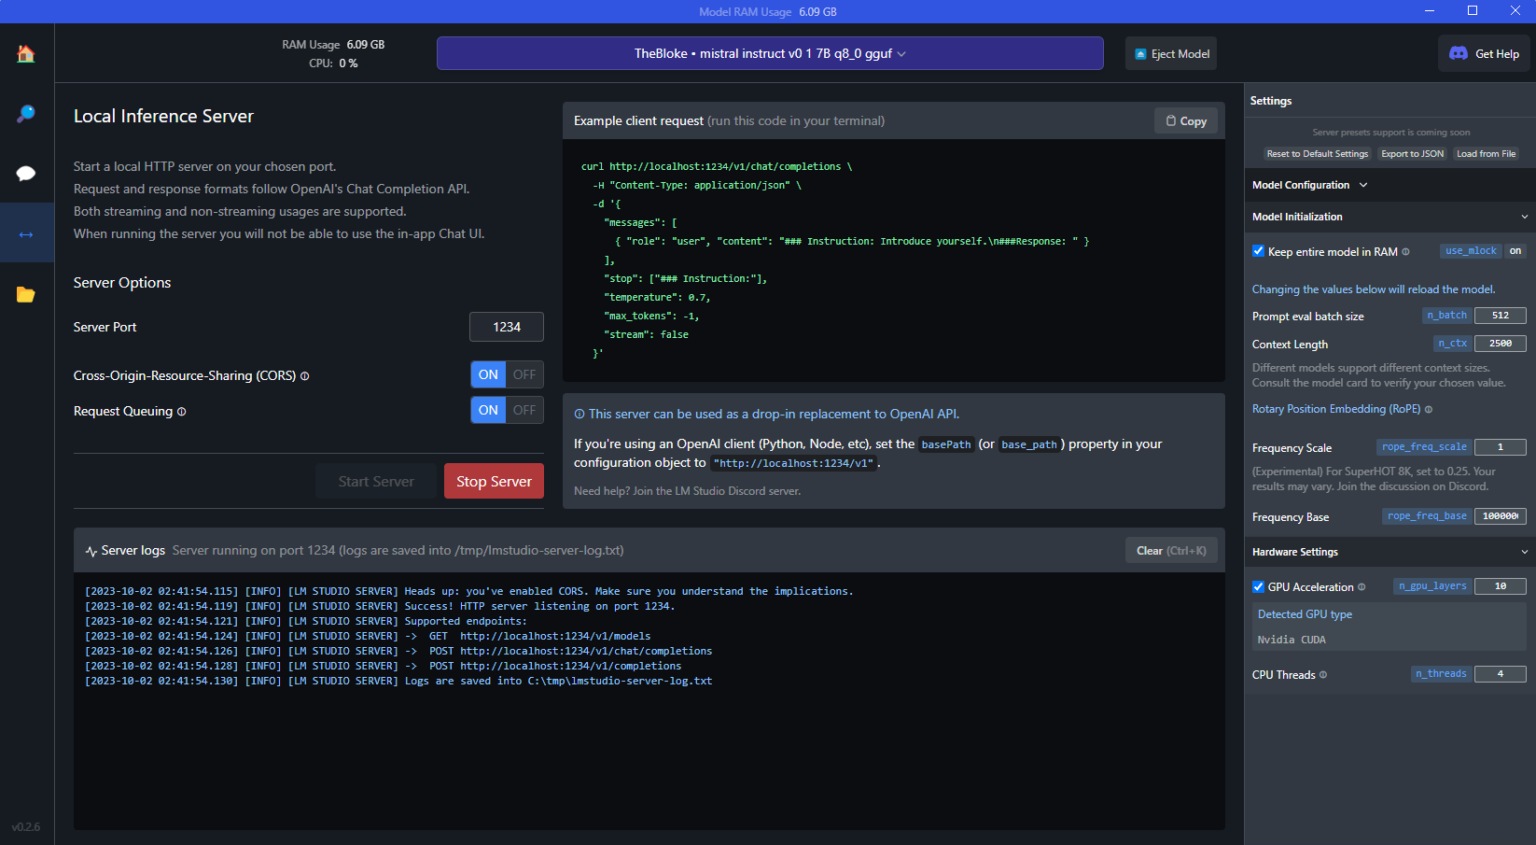The height and width of the screenshot is (845, 1536).
Task: Open the Home page from sidebar
Action: 26,54
